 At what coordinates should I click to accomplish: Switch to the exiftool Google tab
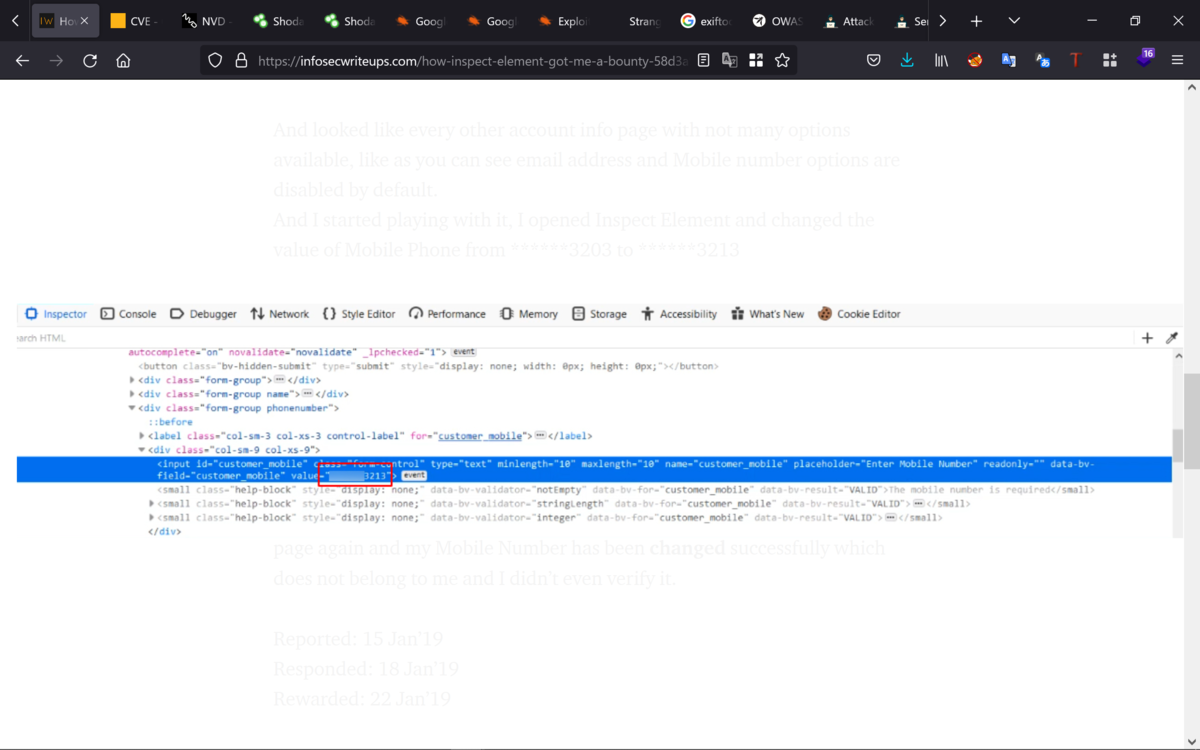(x=707, y=21)
